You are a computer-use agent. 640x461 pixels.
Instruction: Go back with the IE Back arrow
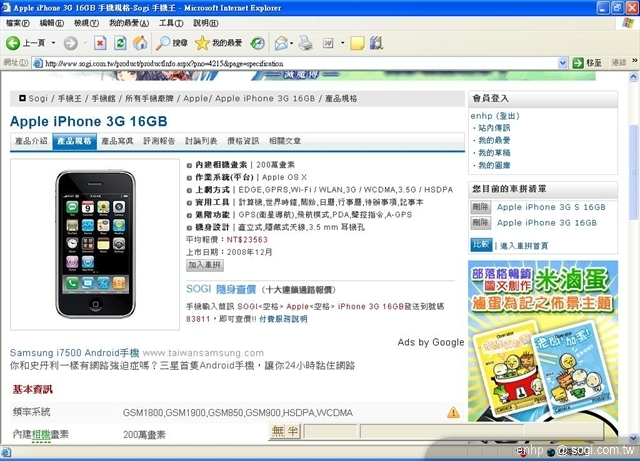pyautogui.click(x=13, y=43)
